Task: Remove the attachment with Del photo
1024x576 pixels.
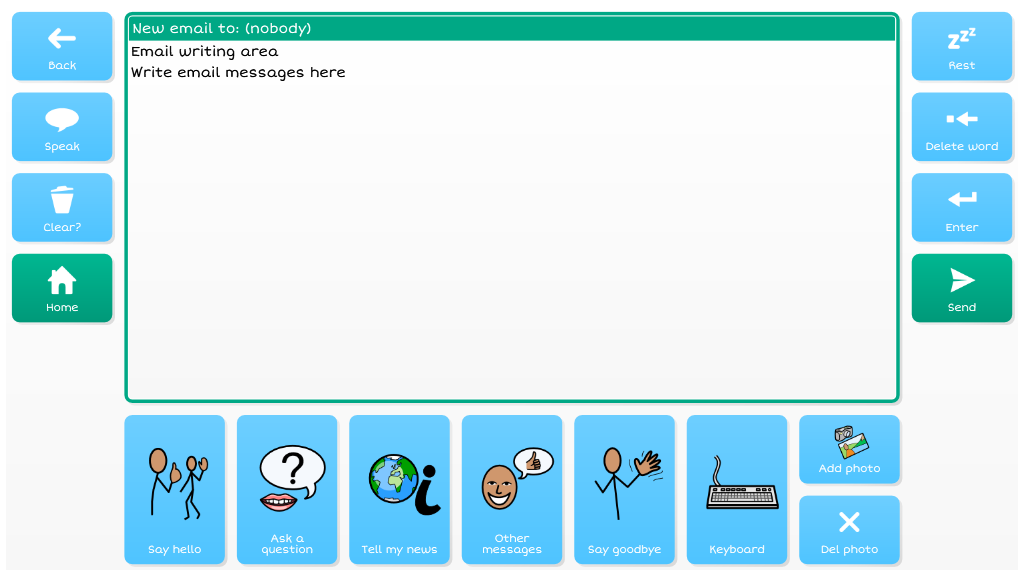Action: (x=849, y=530)
